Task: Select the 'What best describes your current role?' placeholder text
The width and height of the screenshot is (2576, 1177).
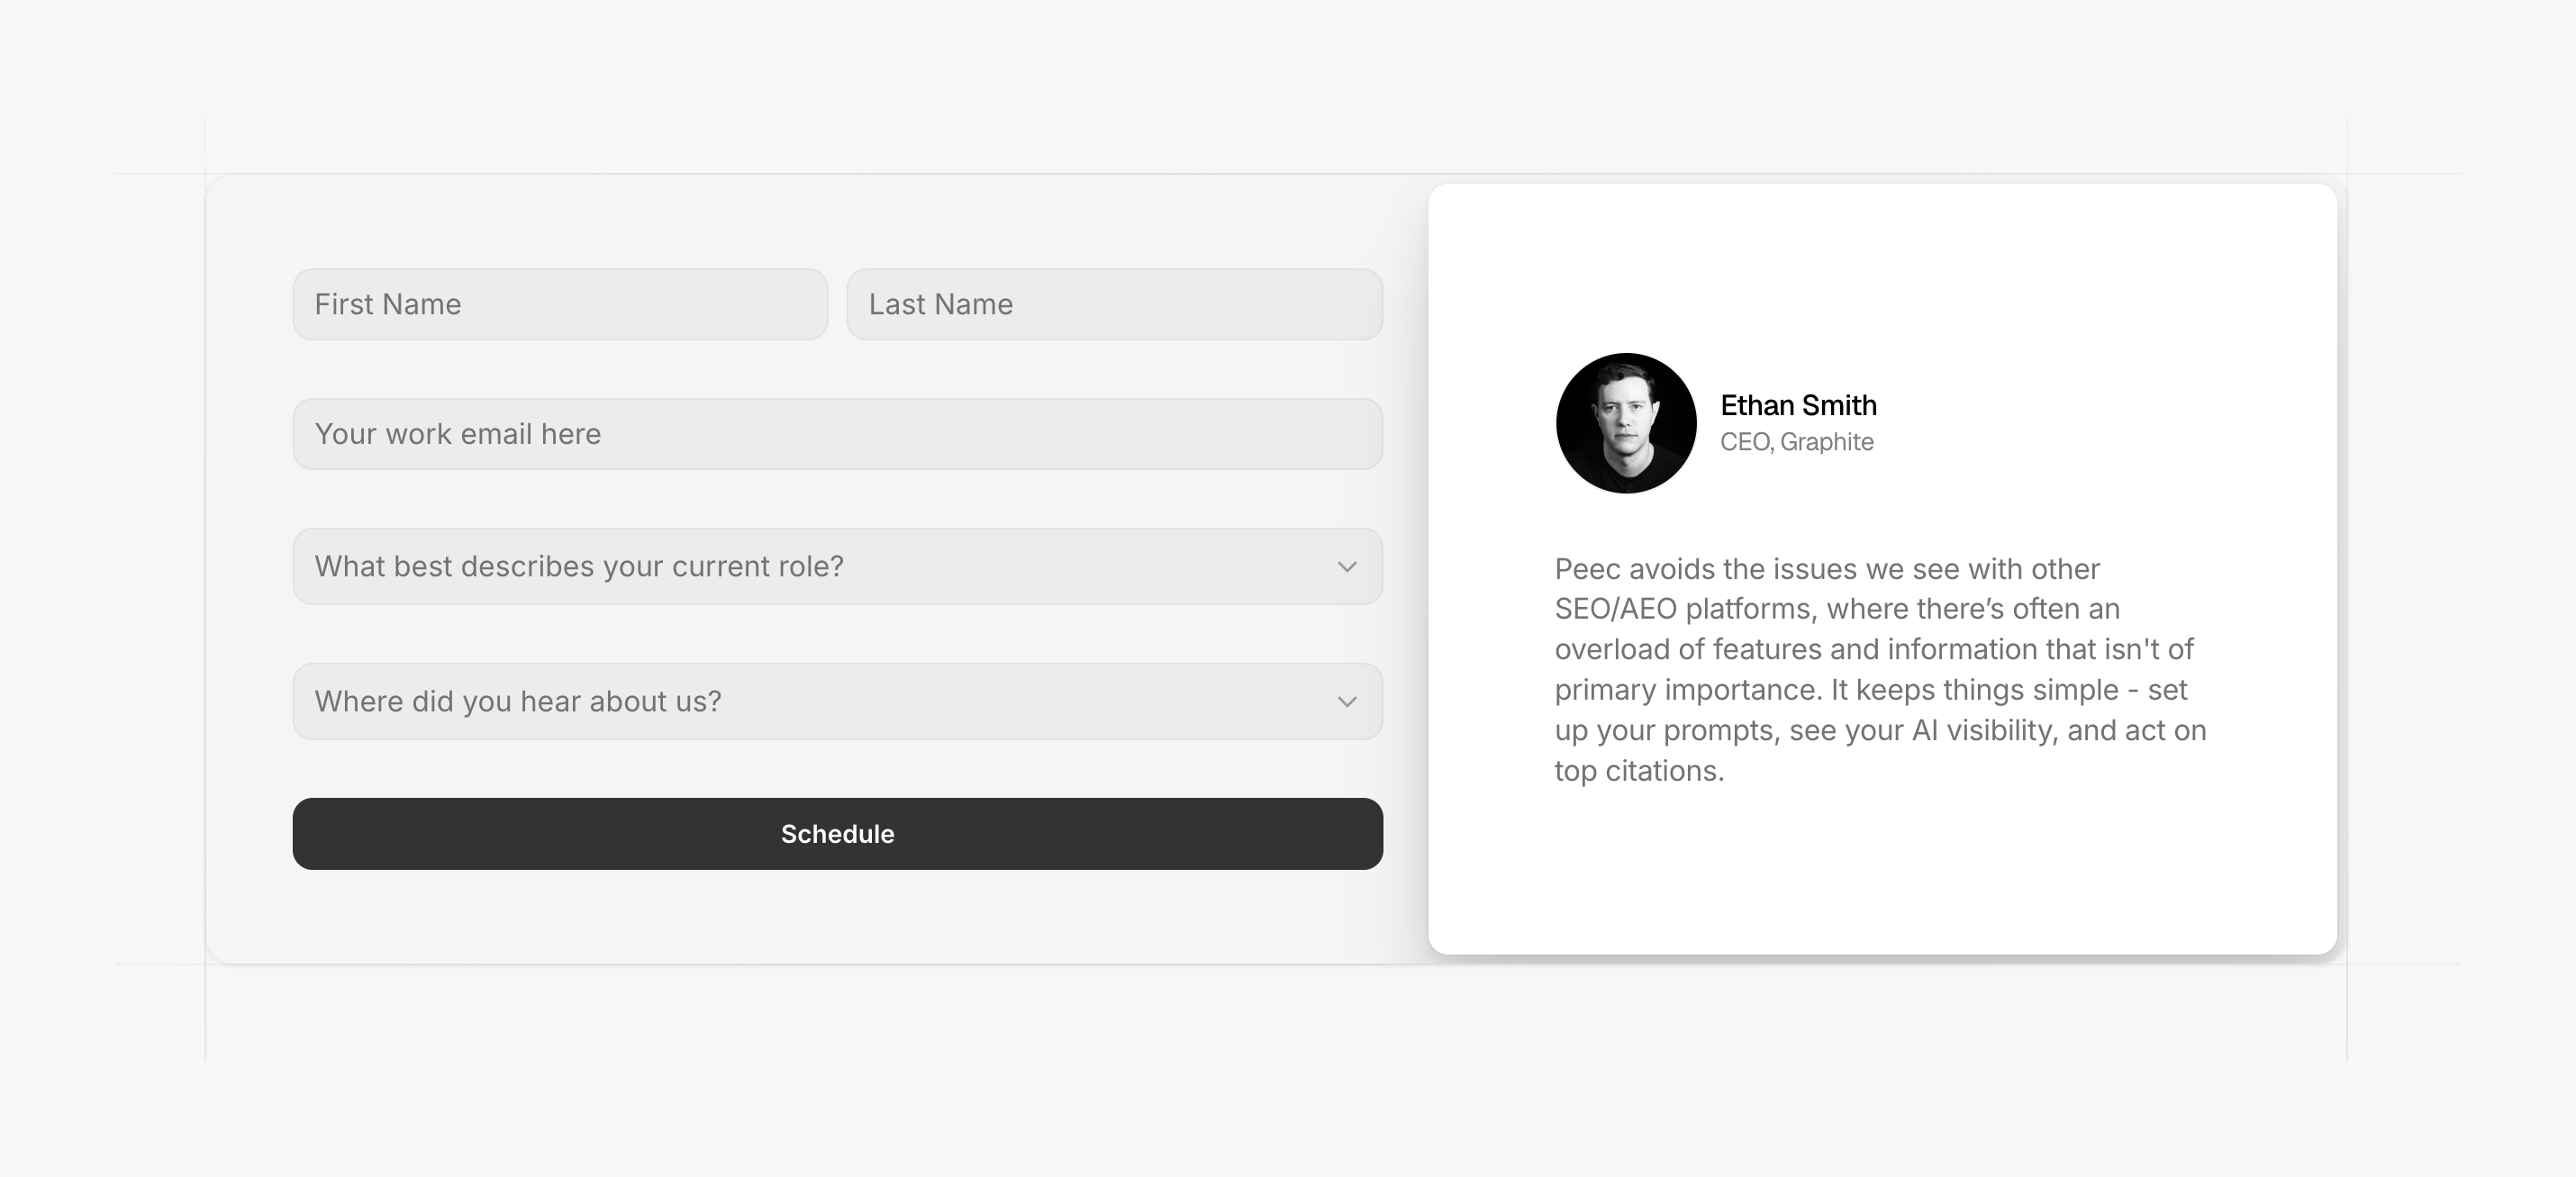Action: [x=579, y=566]
